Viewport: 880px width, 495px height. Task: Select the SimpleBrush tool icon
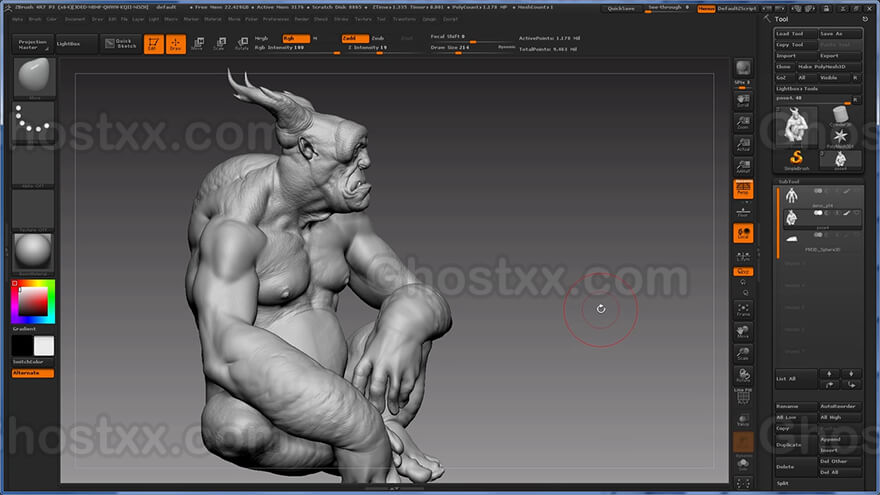796,160
